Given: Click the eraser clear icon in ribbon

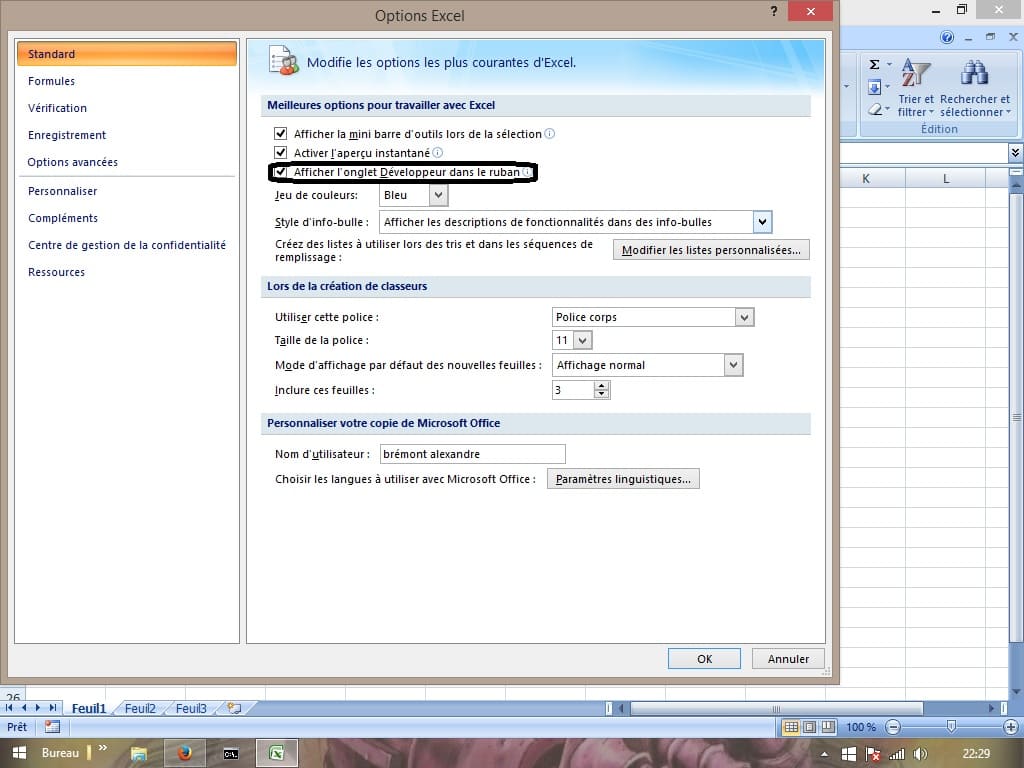Looking at the screenshot, I should pyautogui.click(x=875, y=109).
